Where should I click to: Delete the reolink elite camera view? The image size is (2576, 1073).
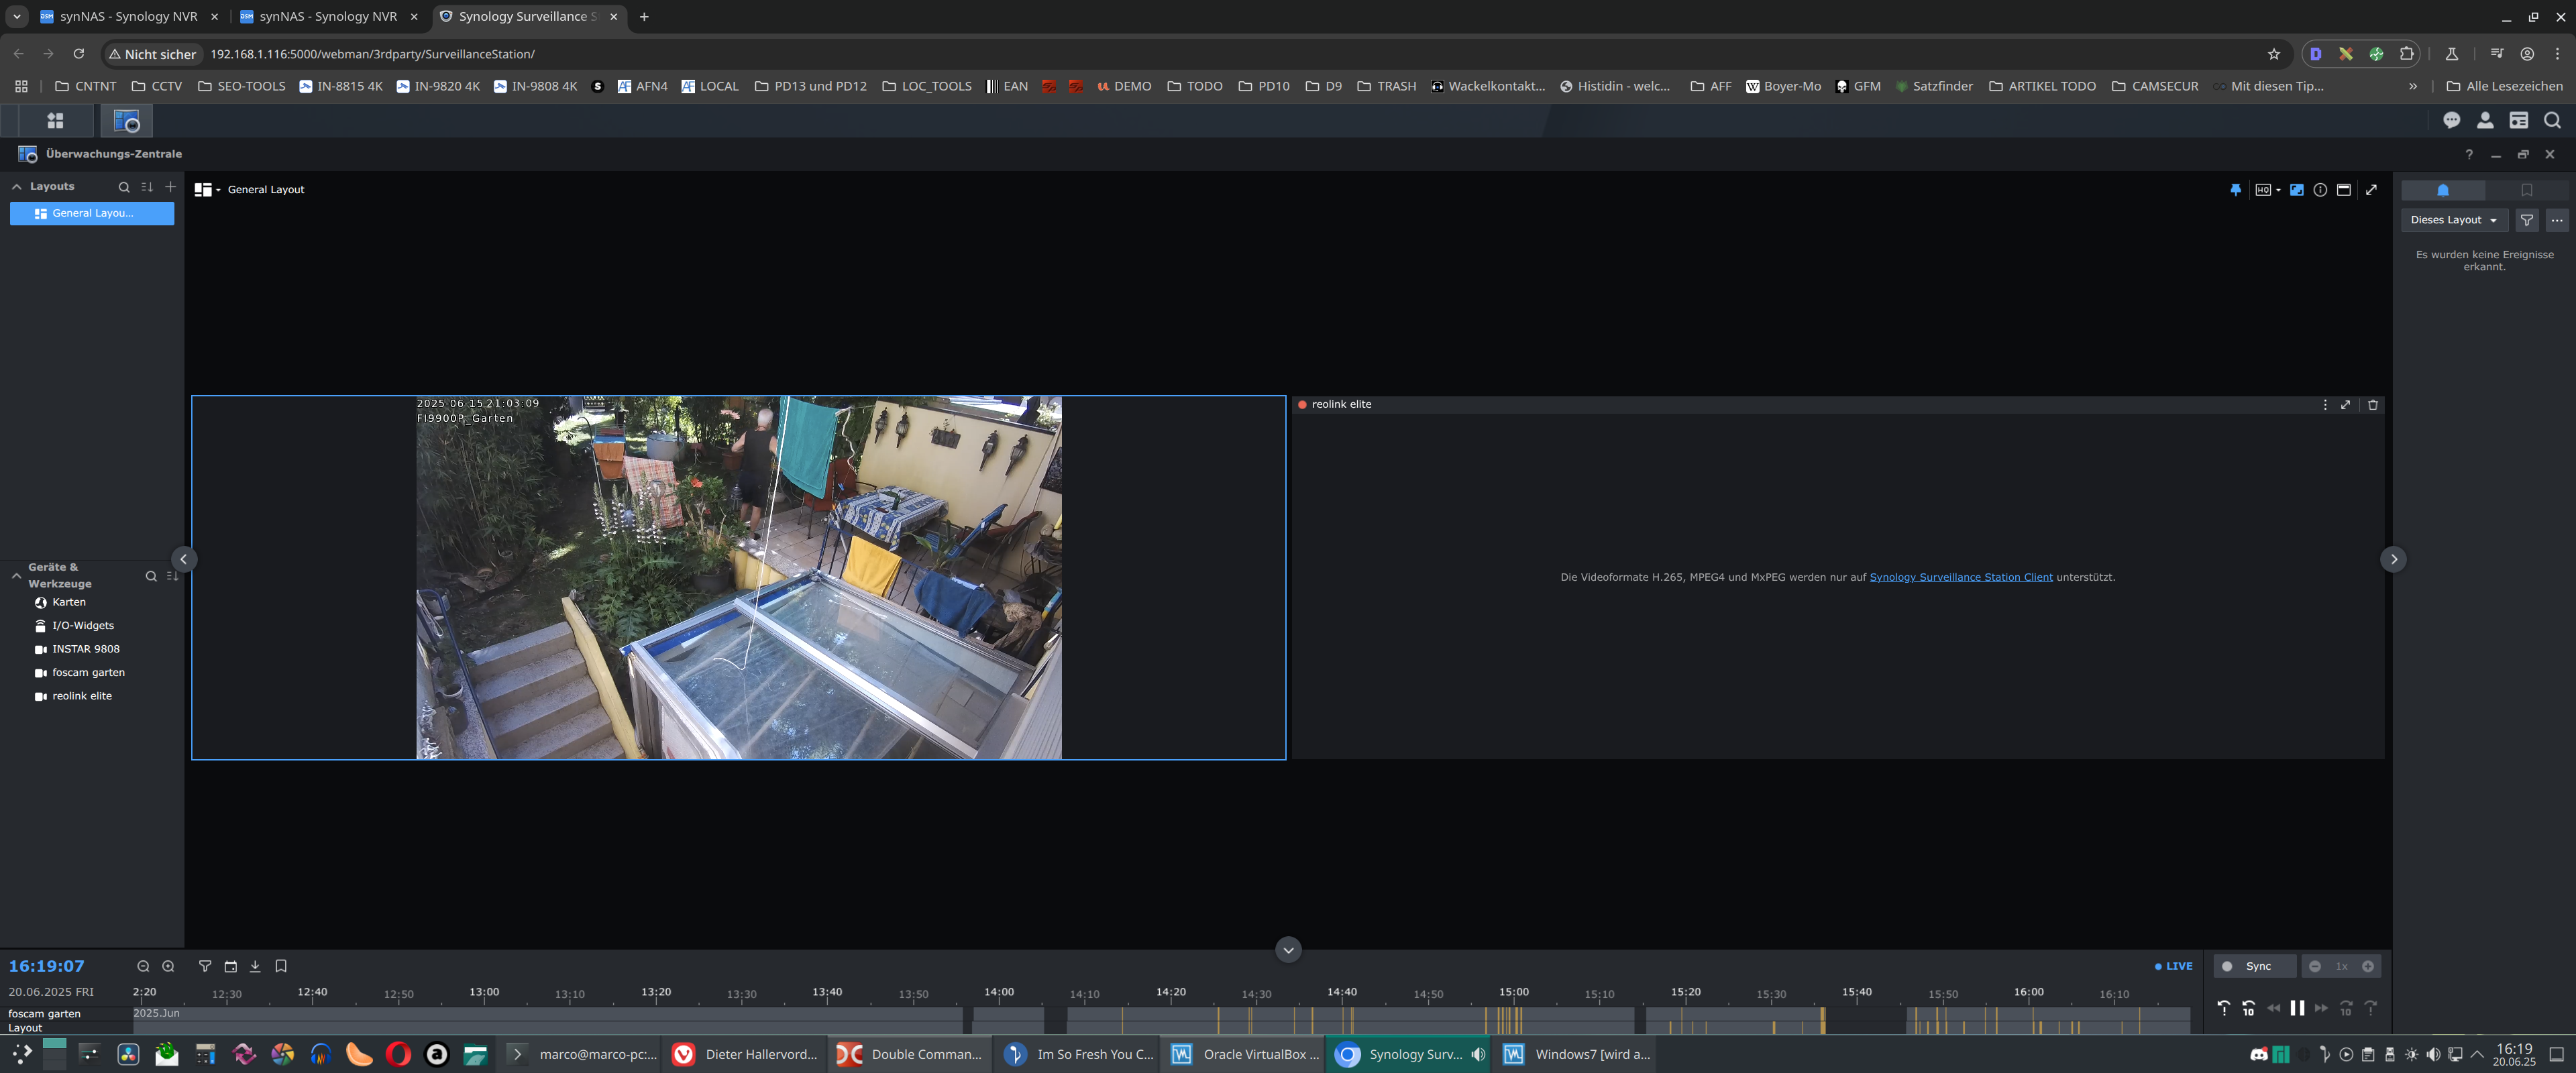[2372, 405]
